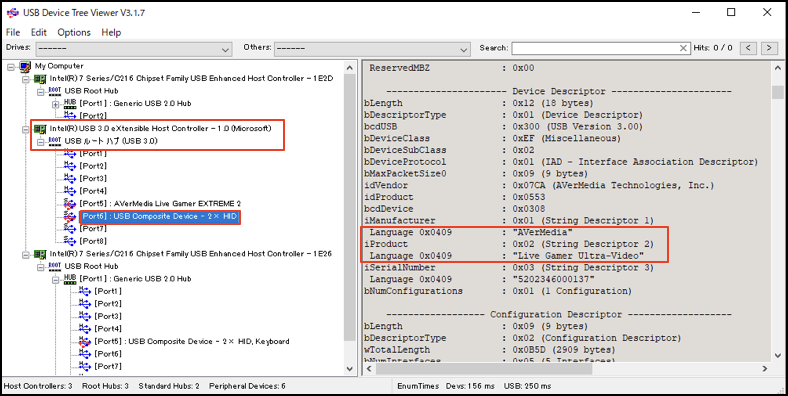
Task: Select Port4 inside 1E26 Generic USB 2.0 Hub
Action: pyautogui.click(x=108, y=329)
